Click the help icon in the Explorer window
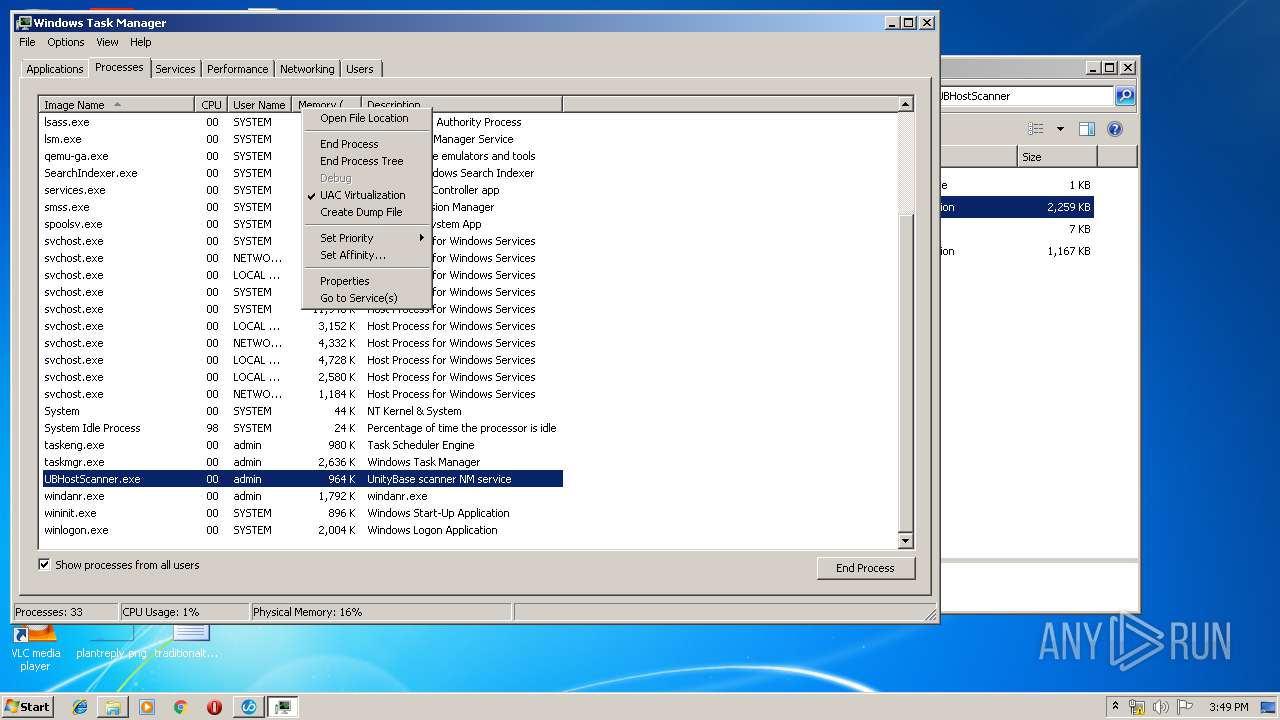Screen dimensions: 1280x720 click(1115, 129)
